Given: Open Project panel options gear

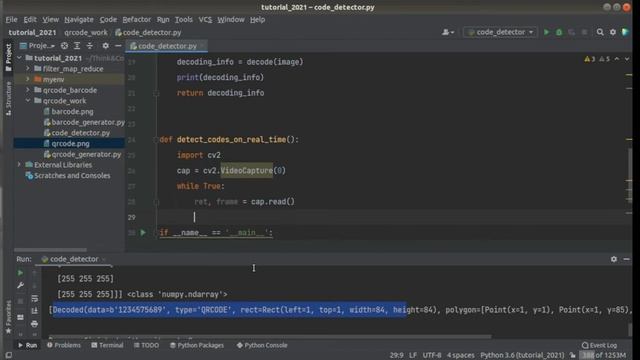Looking at the screenshot, I should [x=105, y=46].
